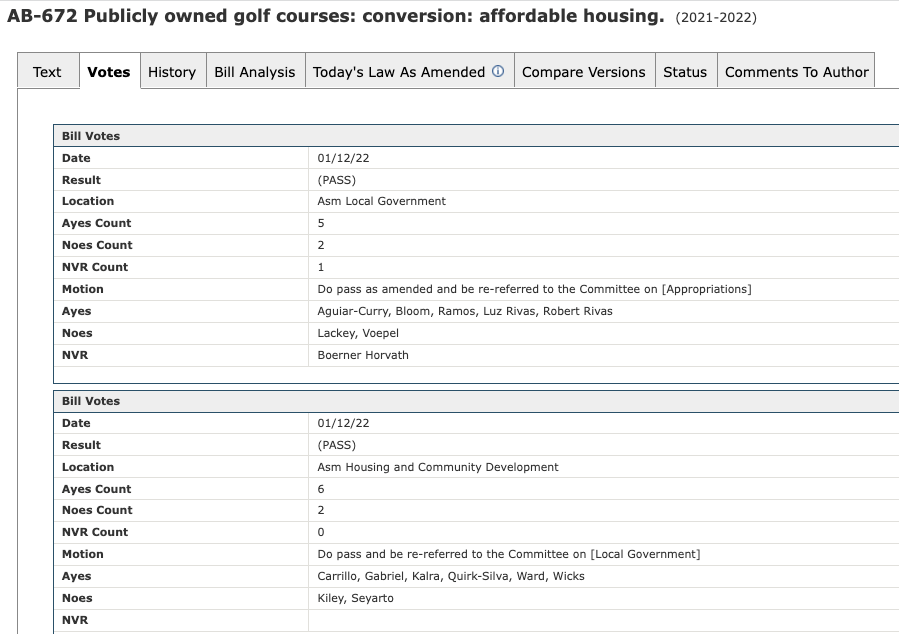Click the motion re-referring to Local Government
The width and height of the screenshot is (899, 634).
509,554
